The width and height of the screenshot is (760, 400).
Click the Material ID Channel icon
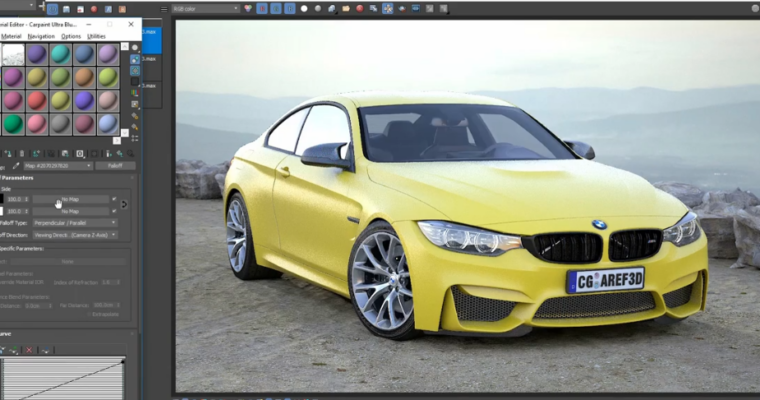click(80, 154)
